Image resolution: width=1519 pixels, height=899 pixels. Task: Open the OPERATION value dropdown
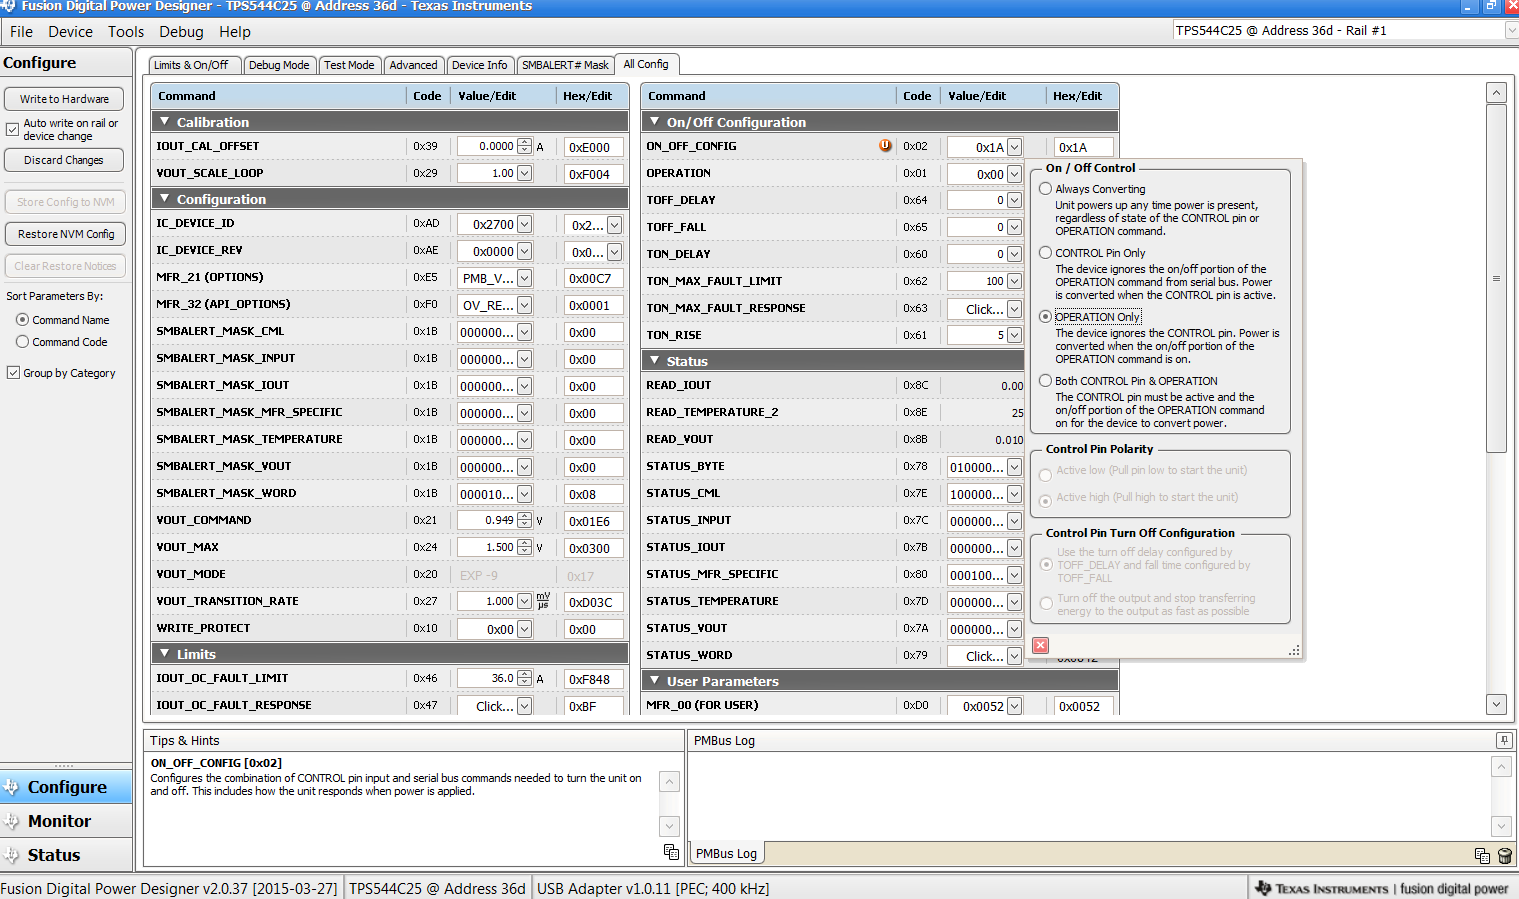[1014, 174]
